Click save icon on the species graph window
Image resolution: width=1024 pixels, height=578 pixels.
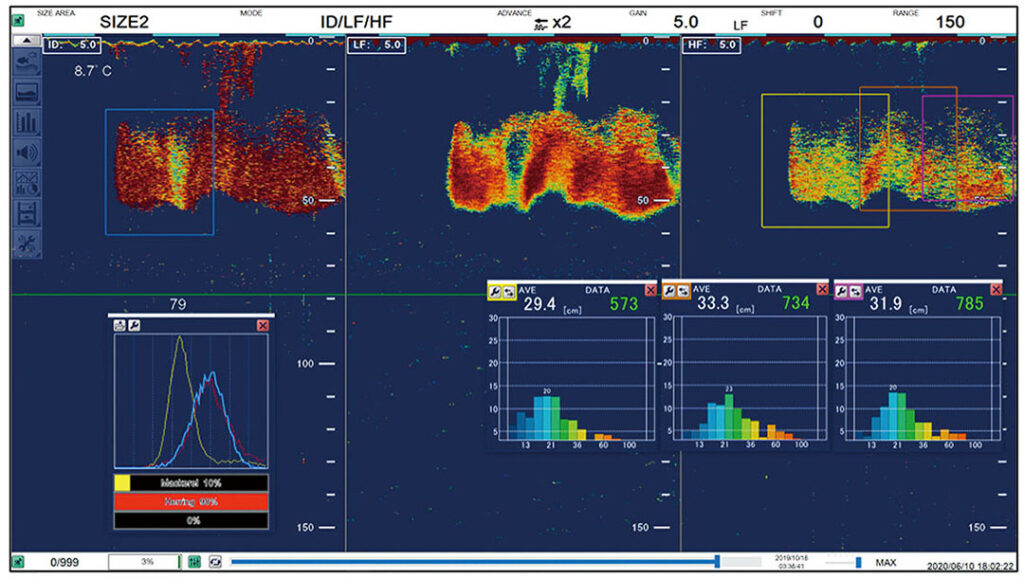click(119, 325)
